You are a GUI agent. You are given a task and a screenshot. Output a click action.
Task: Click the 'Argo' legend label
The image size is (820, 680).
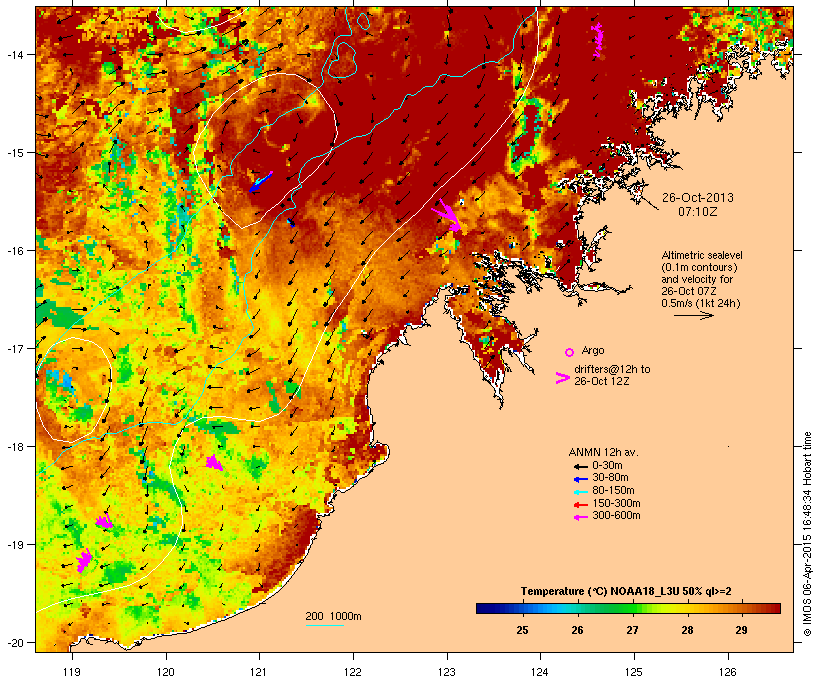(x=593, y=350)
